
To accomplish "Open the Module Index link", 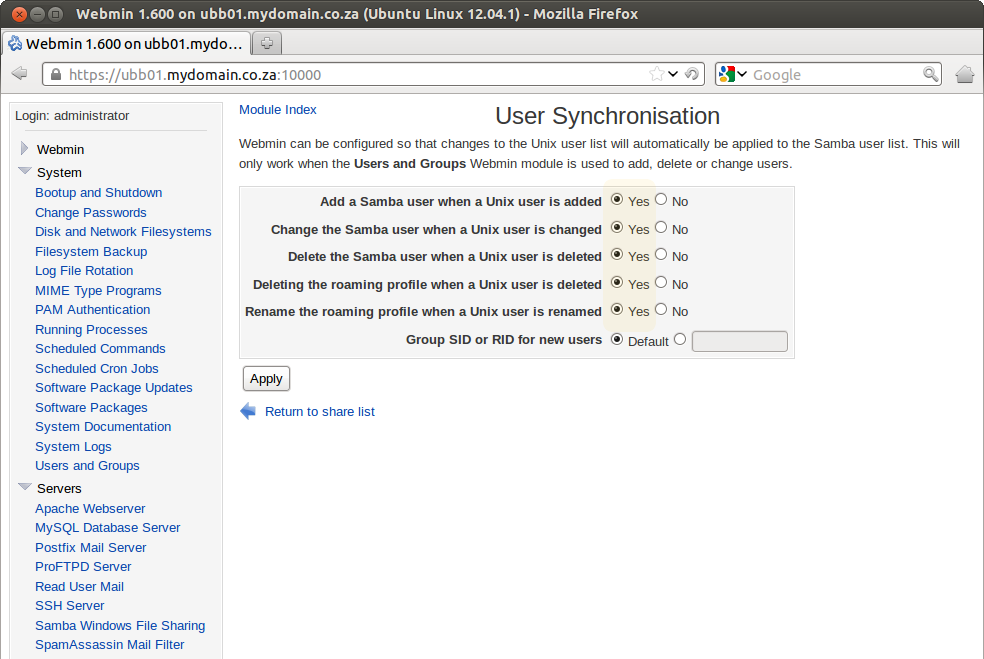I will [x=277, y=110].
